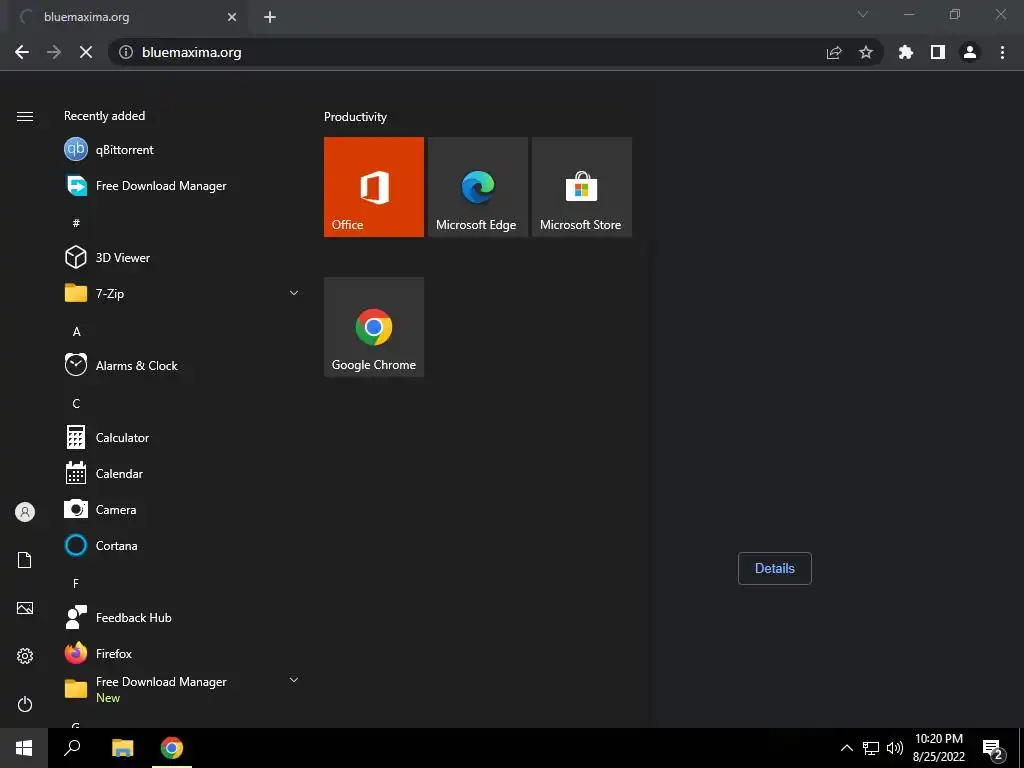
Task: Open File Explorer from the taskbar
Action: click(122, 748)
